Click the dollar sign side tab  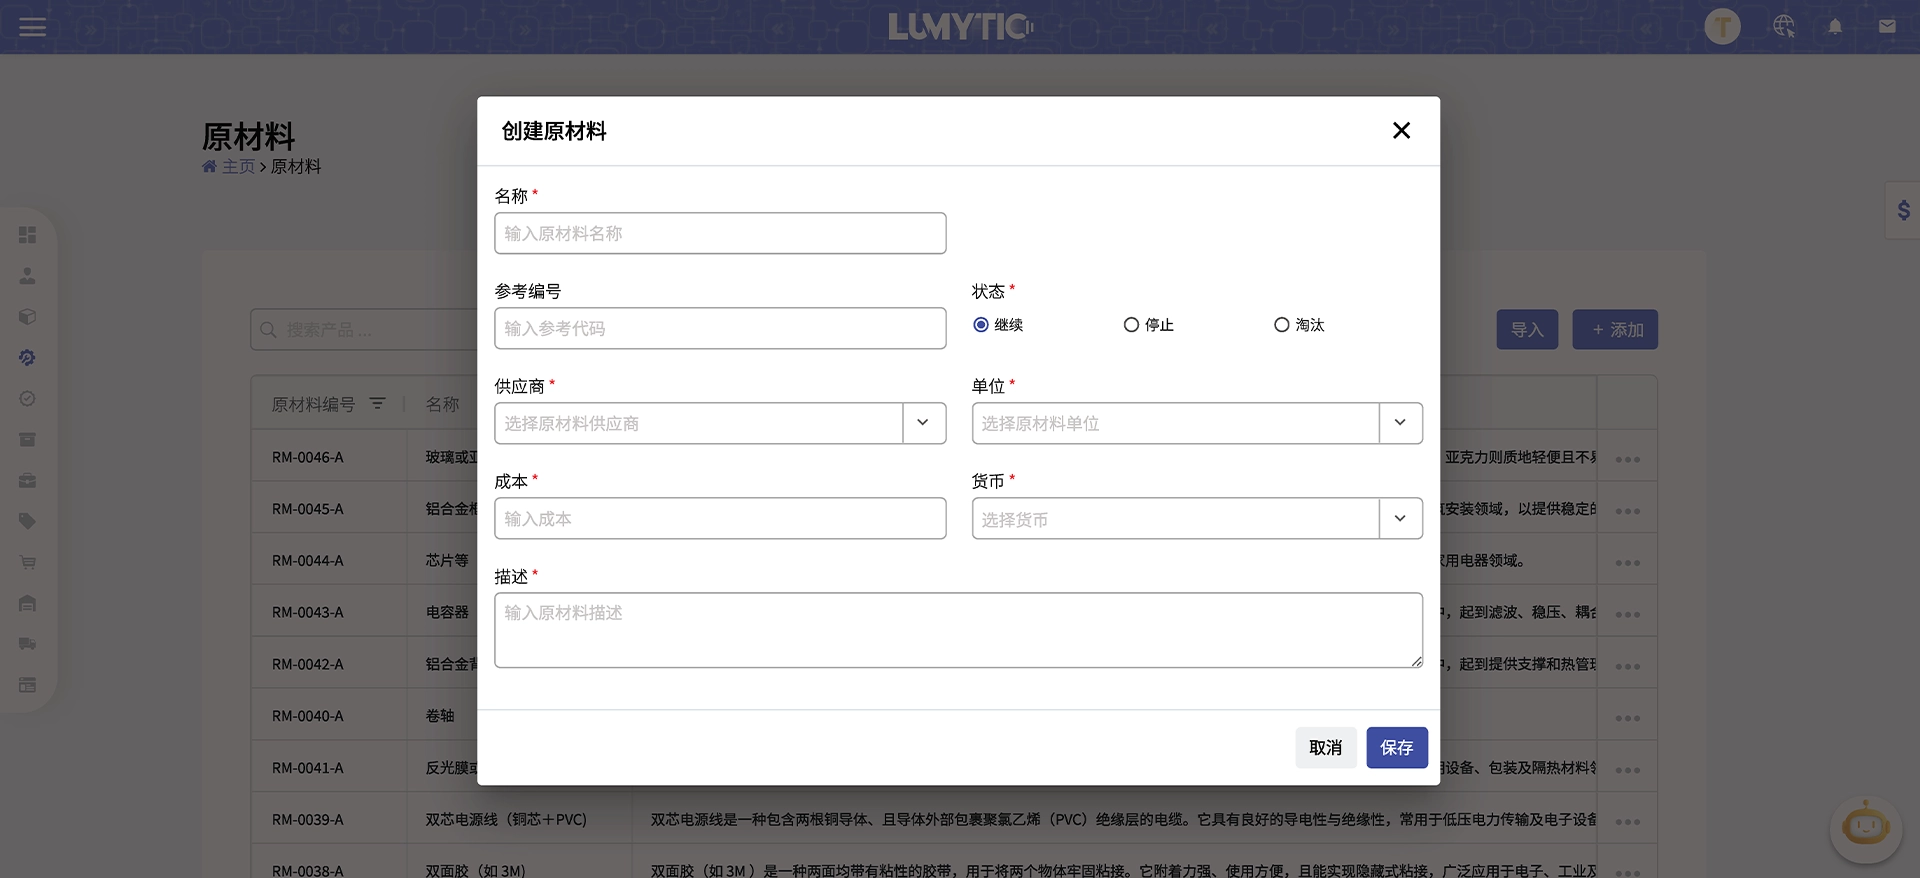1903,210
